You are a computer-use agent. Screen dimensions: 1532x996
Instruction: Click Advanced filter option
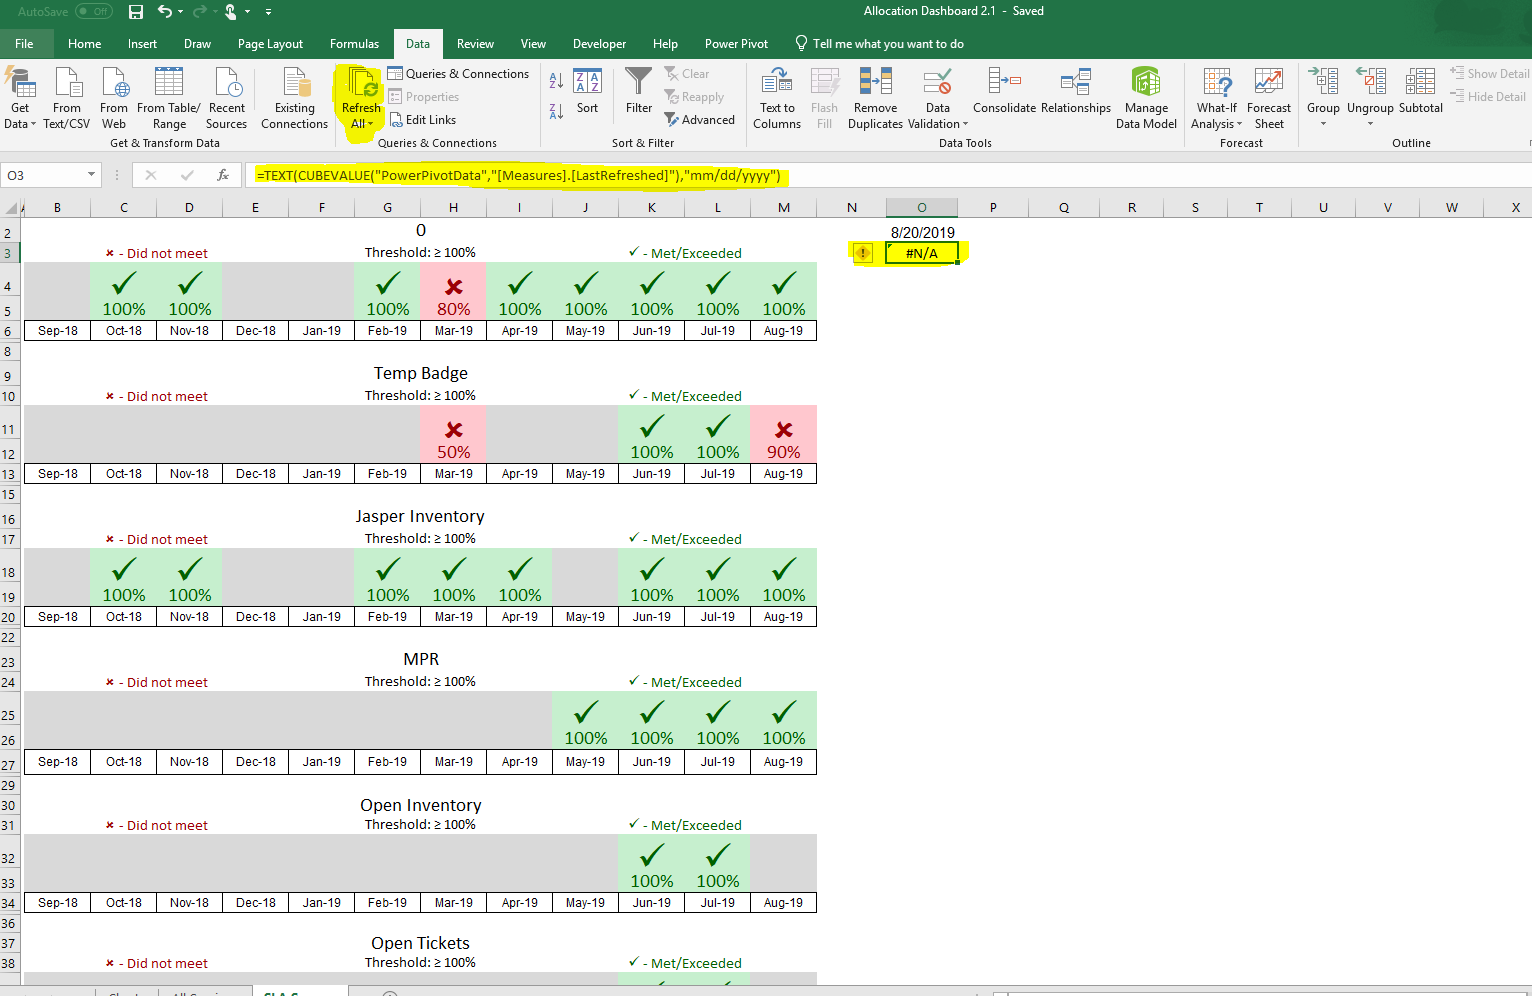pyautogui.click(x=699, y=120)
